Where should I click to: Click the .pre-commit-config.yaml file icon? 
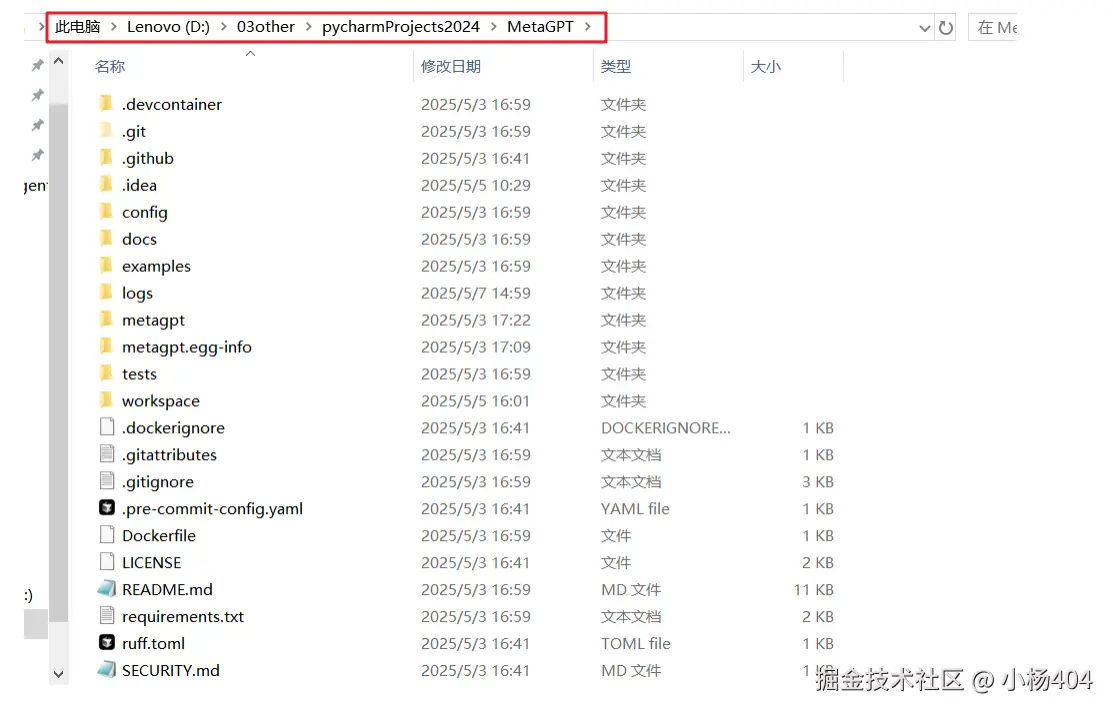point(106,507)
